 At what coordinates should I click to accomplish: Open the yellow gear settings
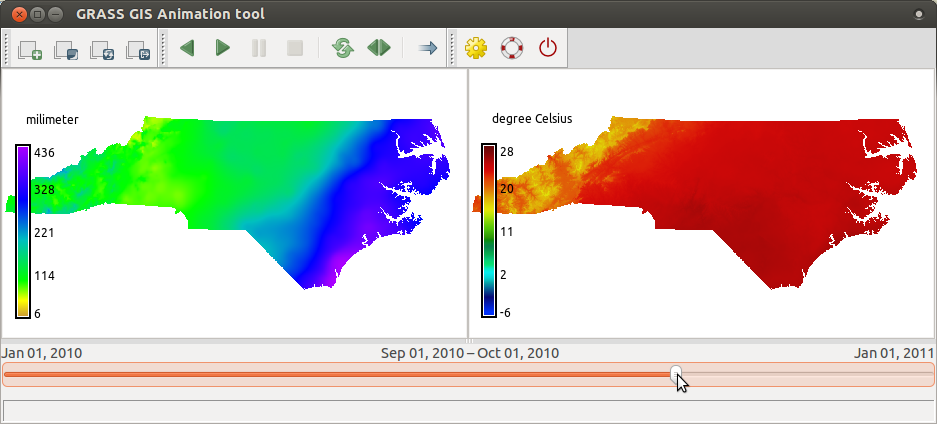pos(476,48)
